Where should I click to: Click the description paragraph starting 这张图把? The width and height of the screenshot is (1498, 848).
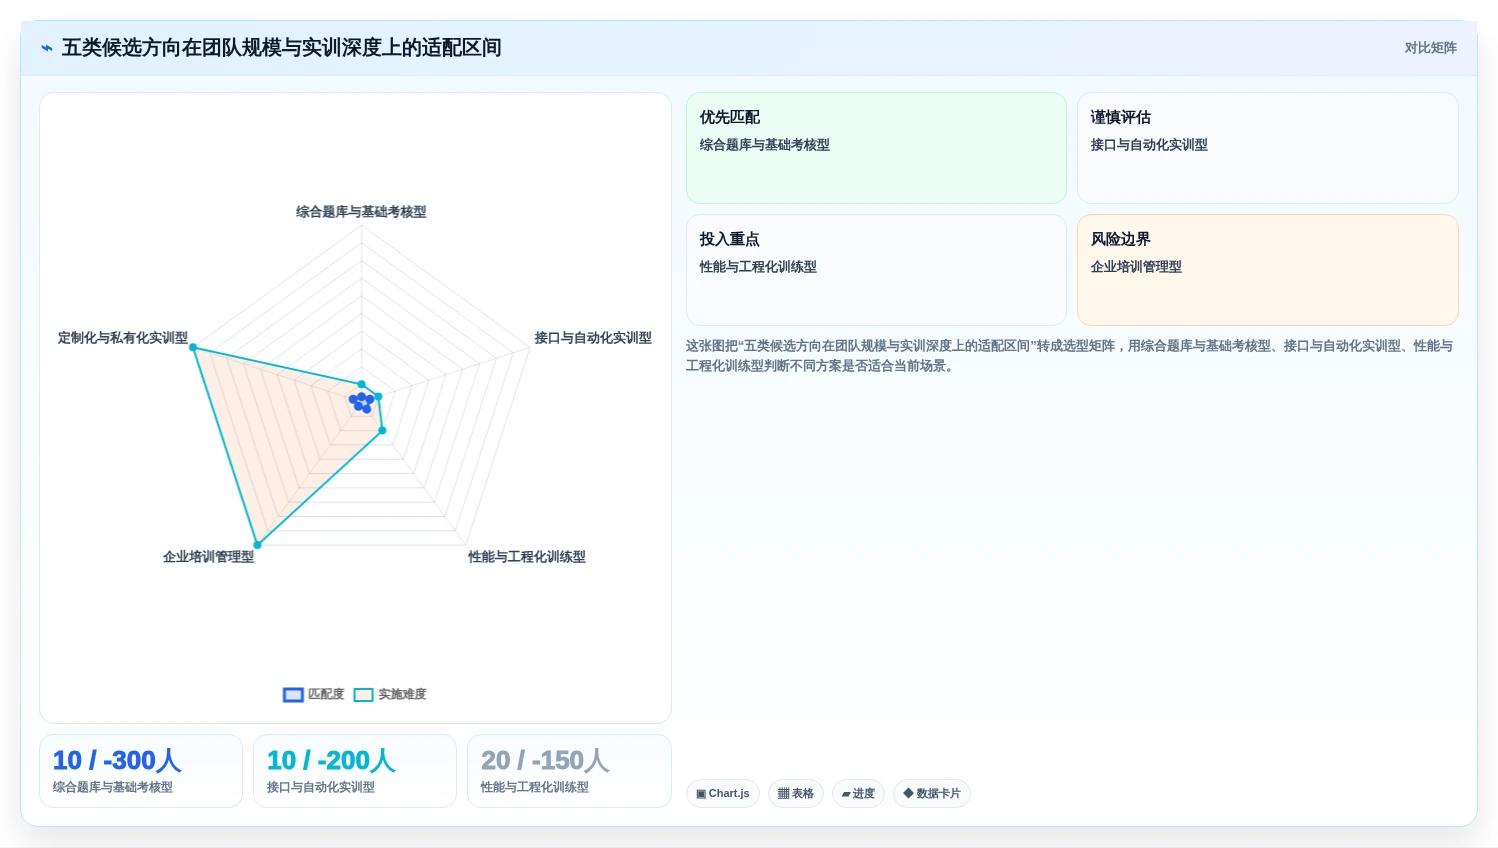tap(1070, 356)
